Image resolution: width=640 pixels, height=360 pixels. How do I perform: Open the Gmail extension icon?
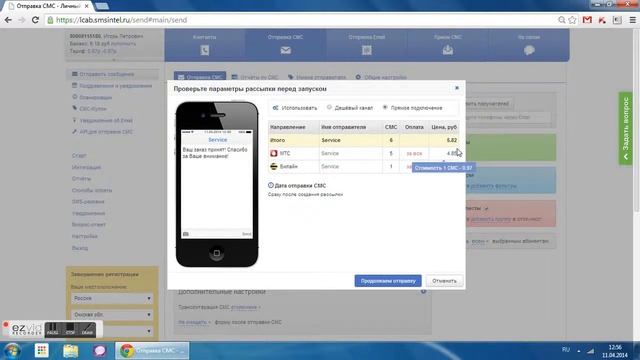587,20
